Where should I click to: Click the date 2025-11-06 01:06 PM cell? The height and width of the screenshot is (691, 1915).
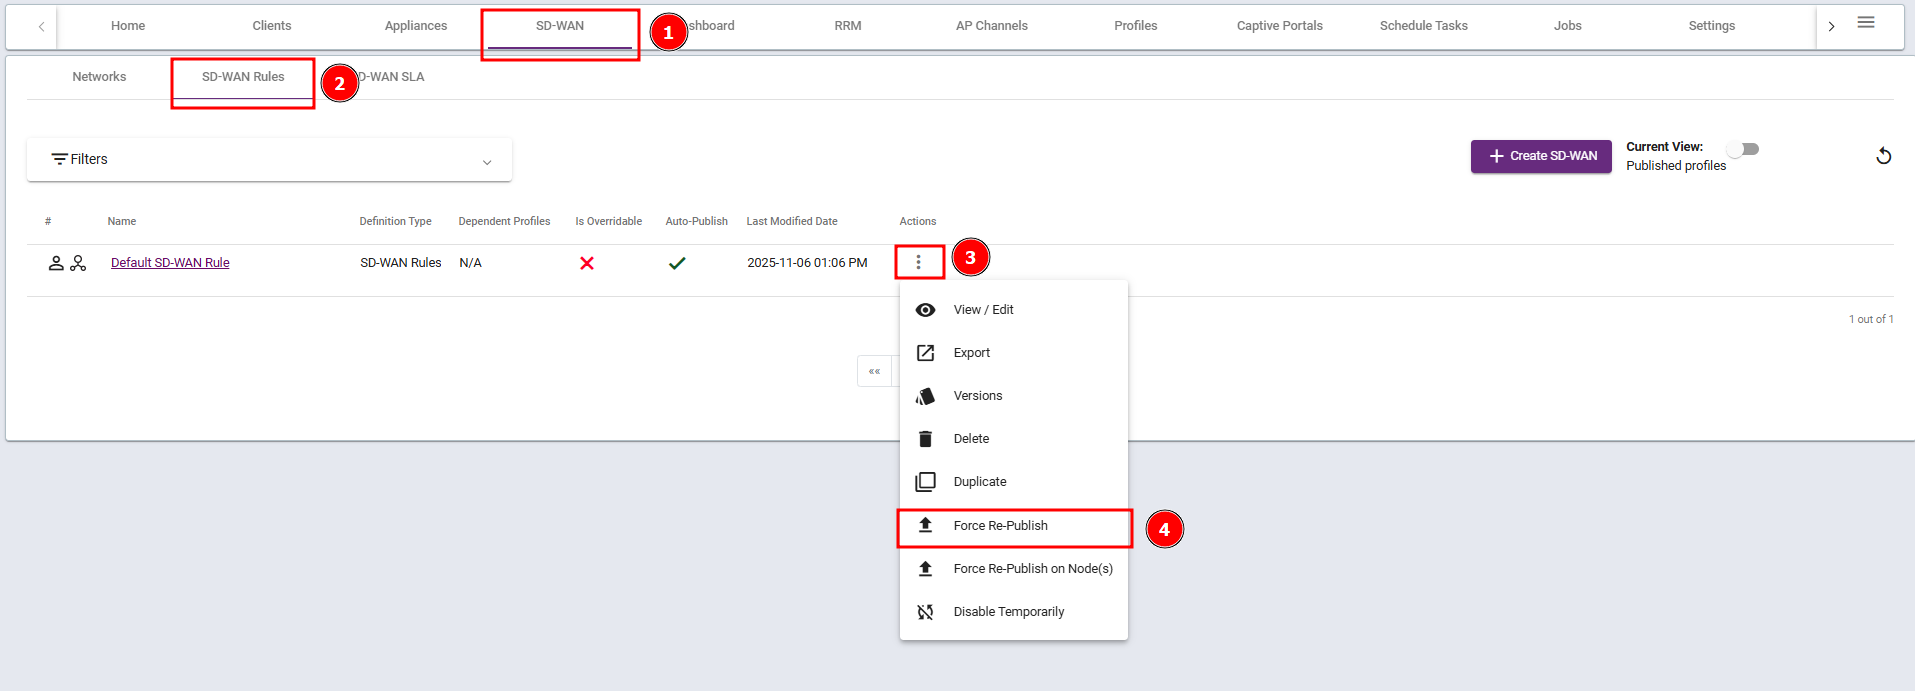tap(807, 263)
